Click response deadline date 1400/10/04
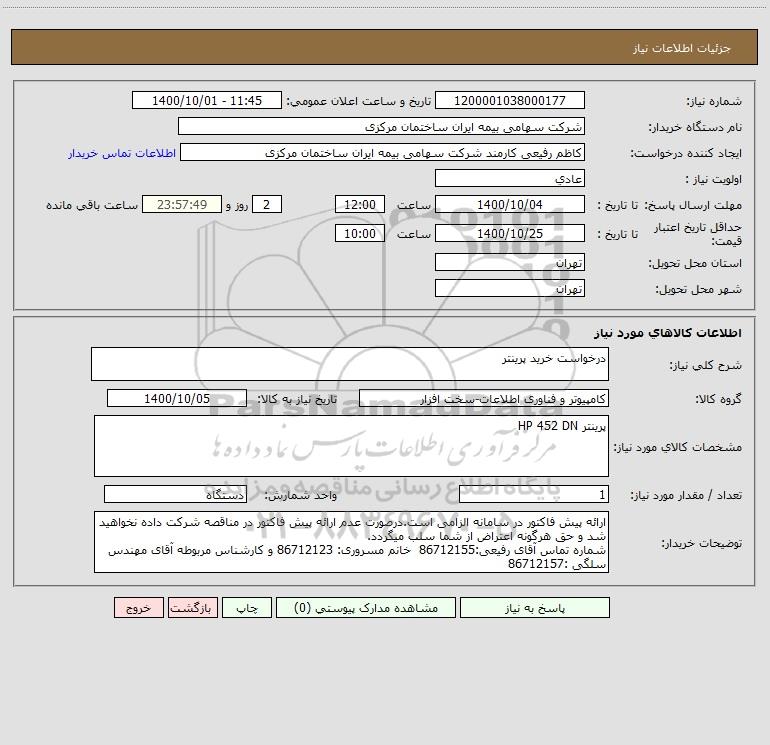This screenshot has height=745, width=770. 510,204
